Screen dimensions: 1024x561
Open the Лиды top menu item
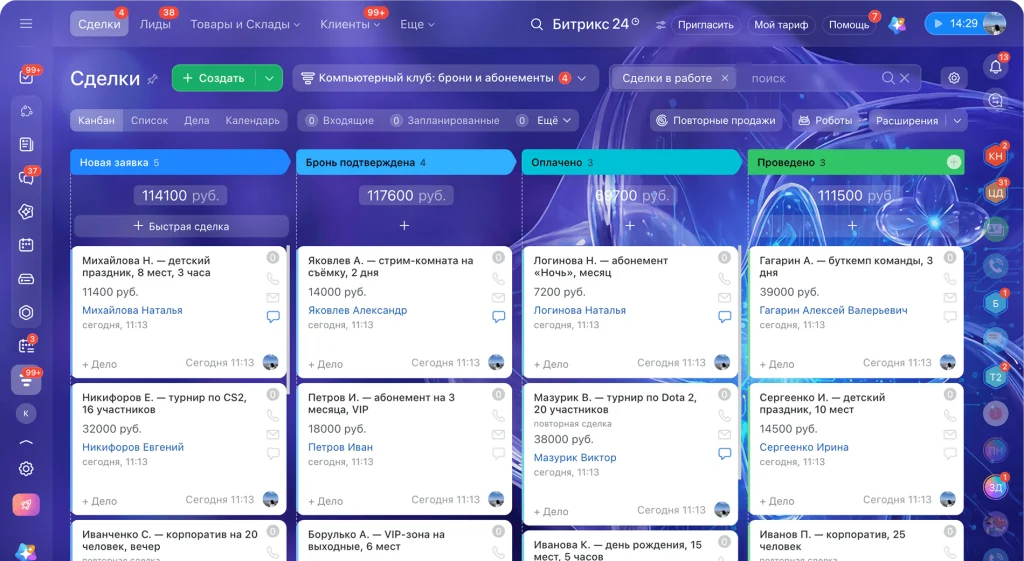(155, 24)
